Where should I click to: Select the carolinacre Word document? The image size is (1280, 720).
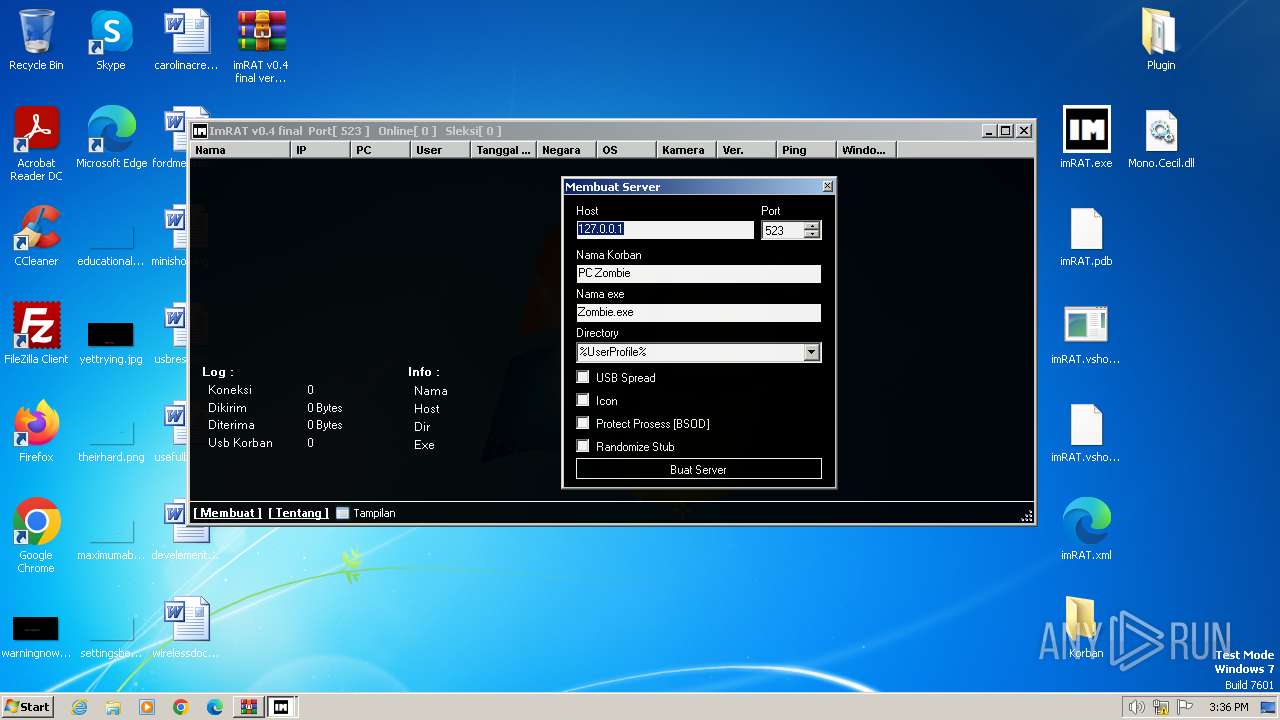(x=186, y=40)
